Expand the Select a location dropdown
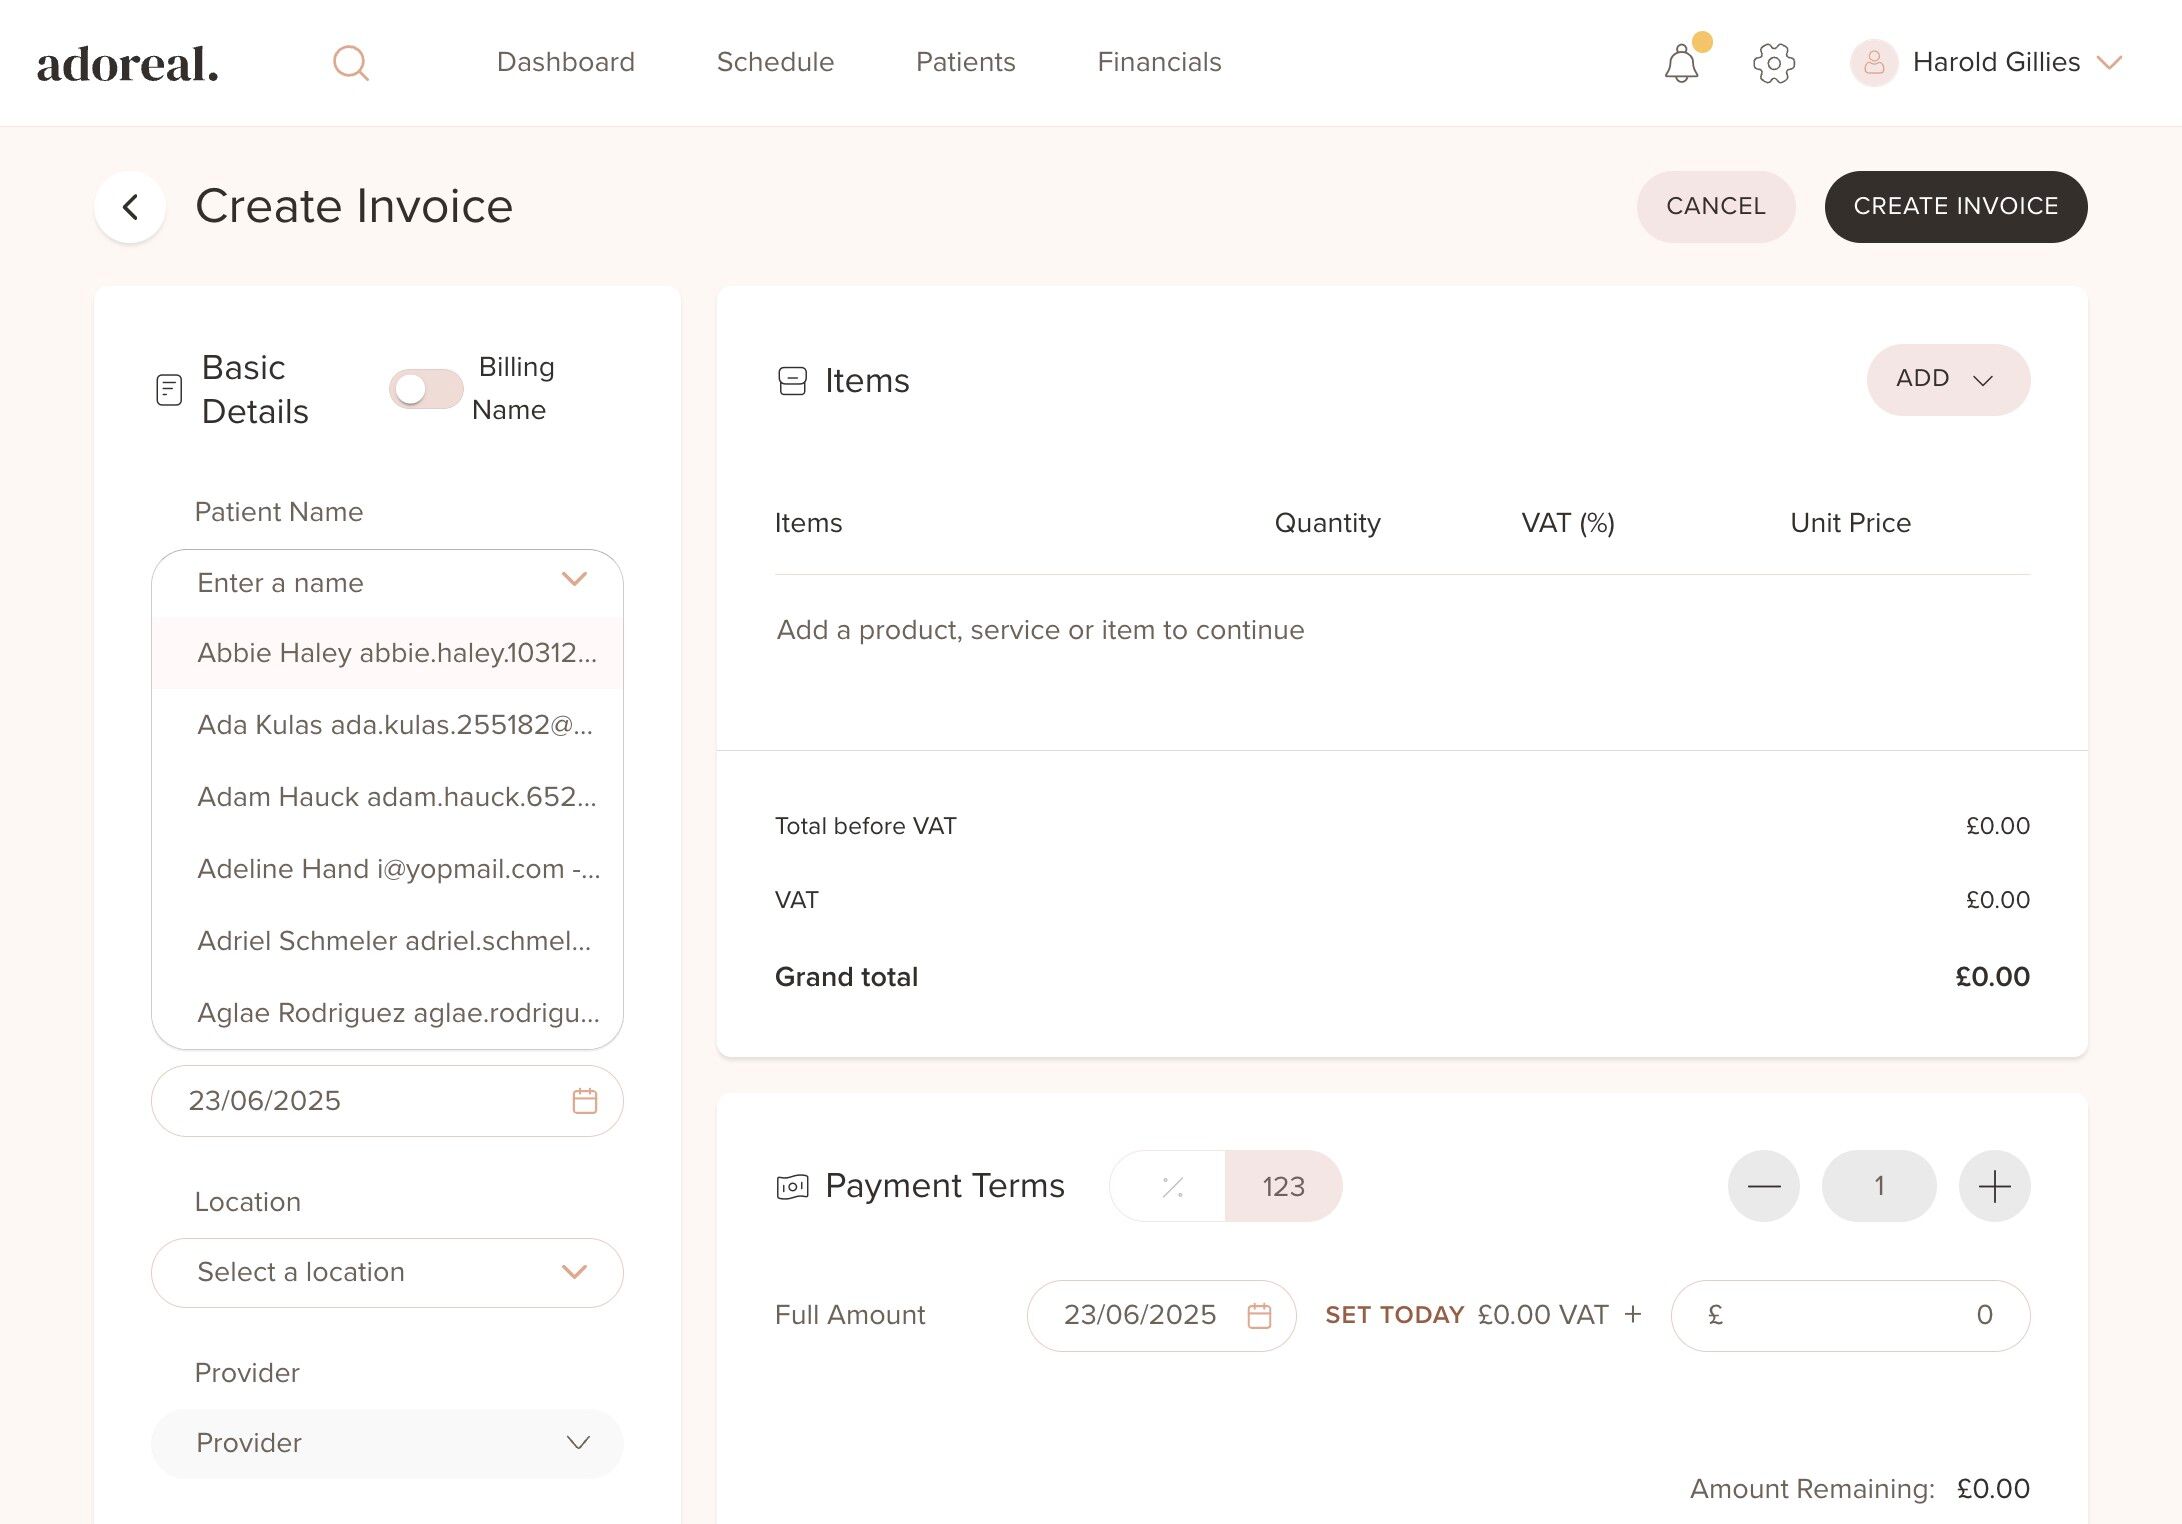Viewport: 2182px width, 1524px height. [x=387, y=1272]
